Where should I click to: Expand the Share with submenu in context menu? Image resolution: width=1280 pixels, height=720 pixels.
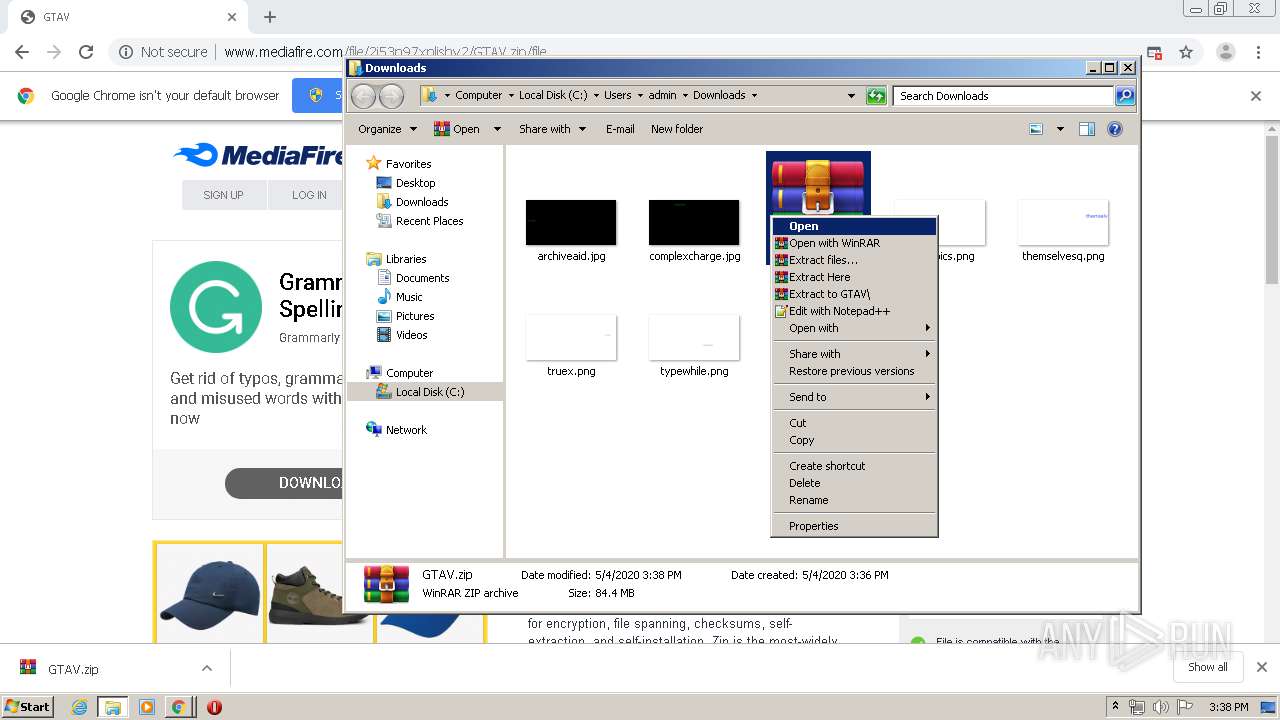click(854, 354)
